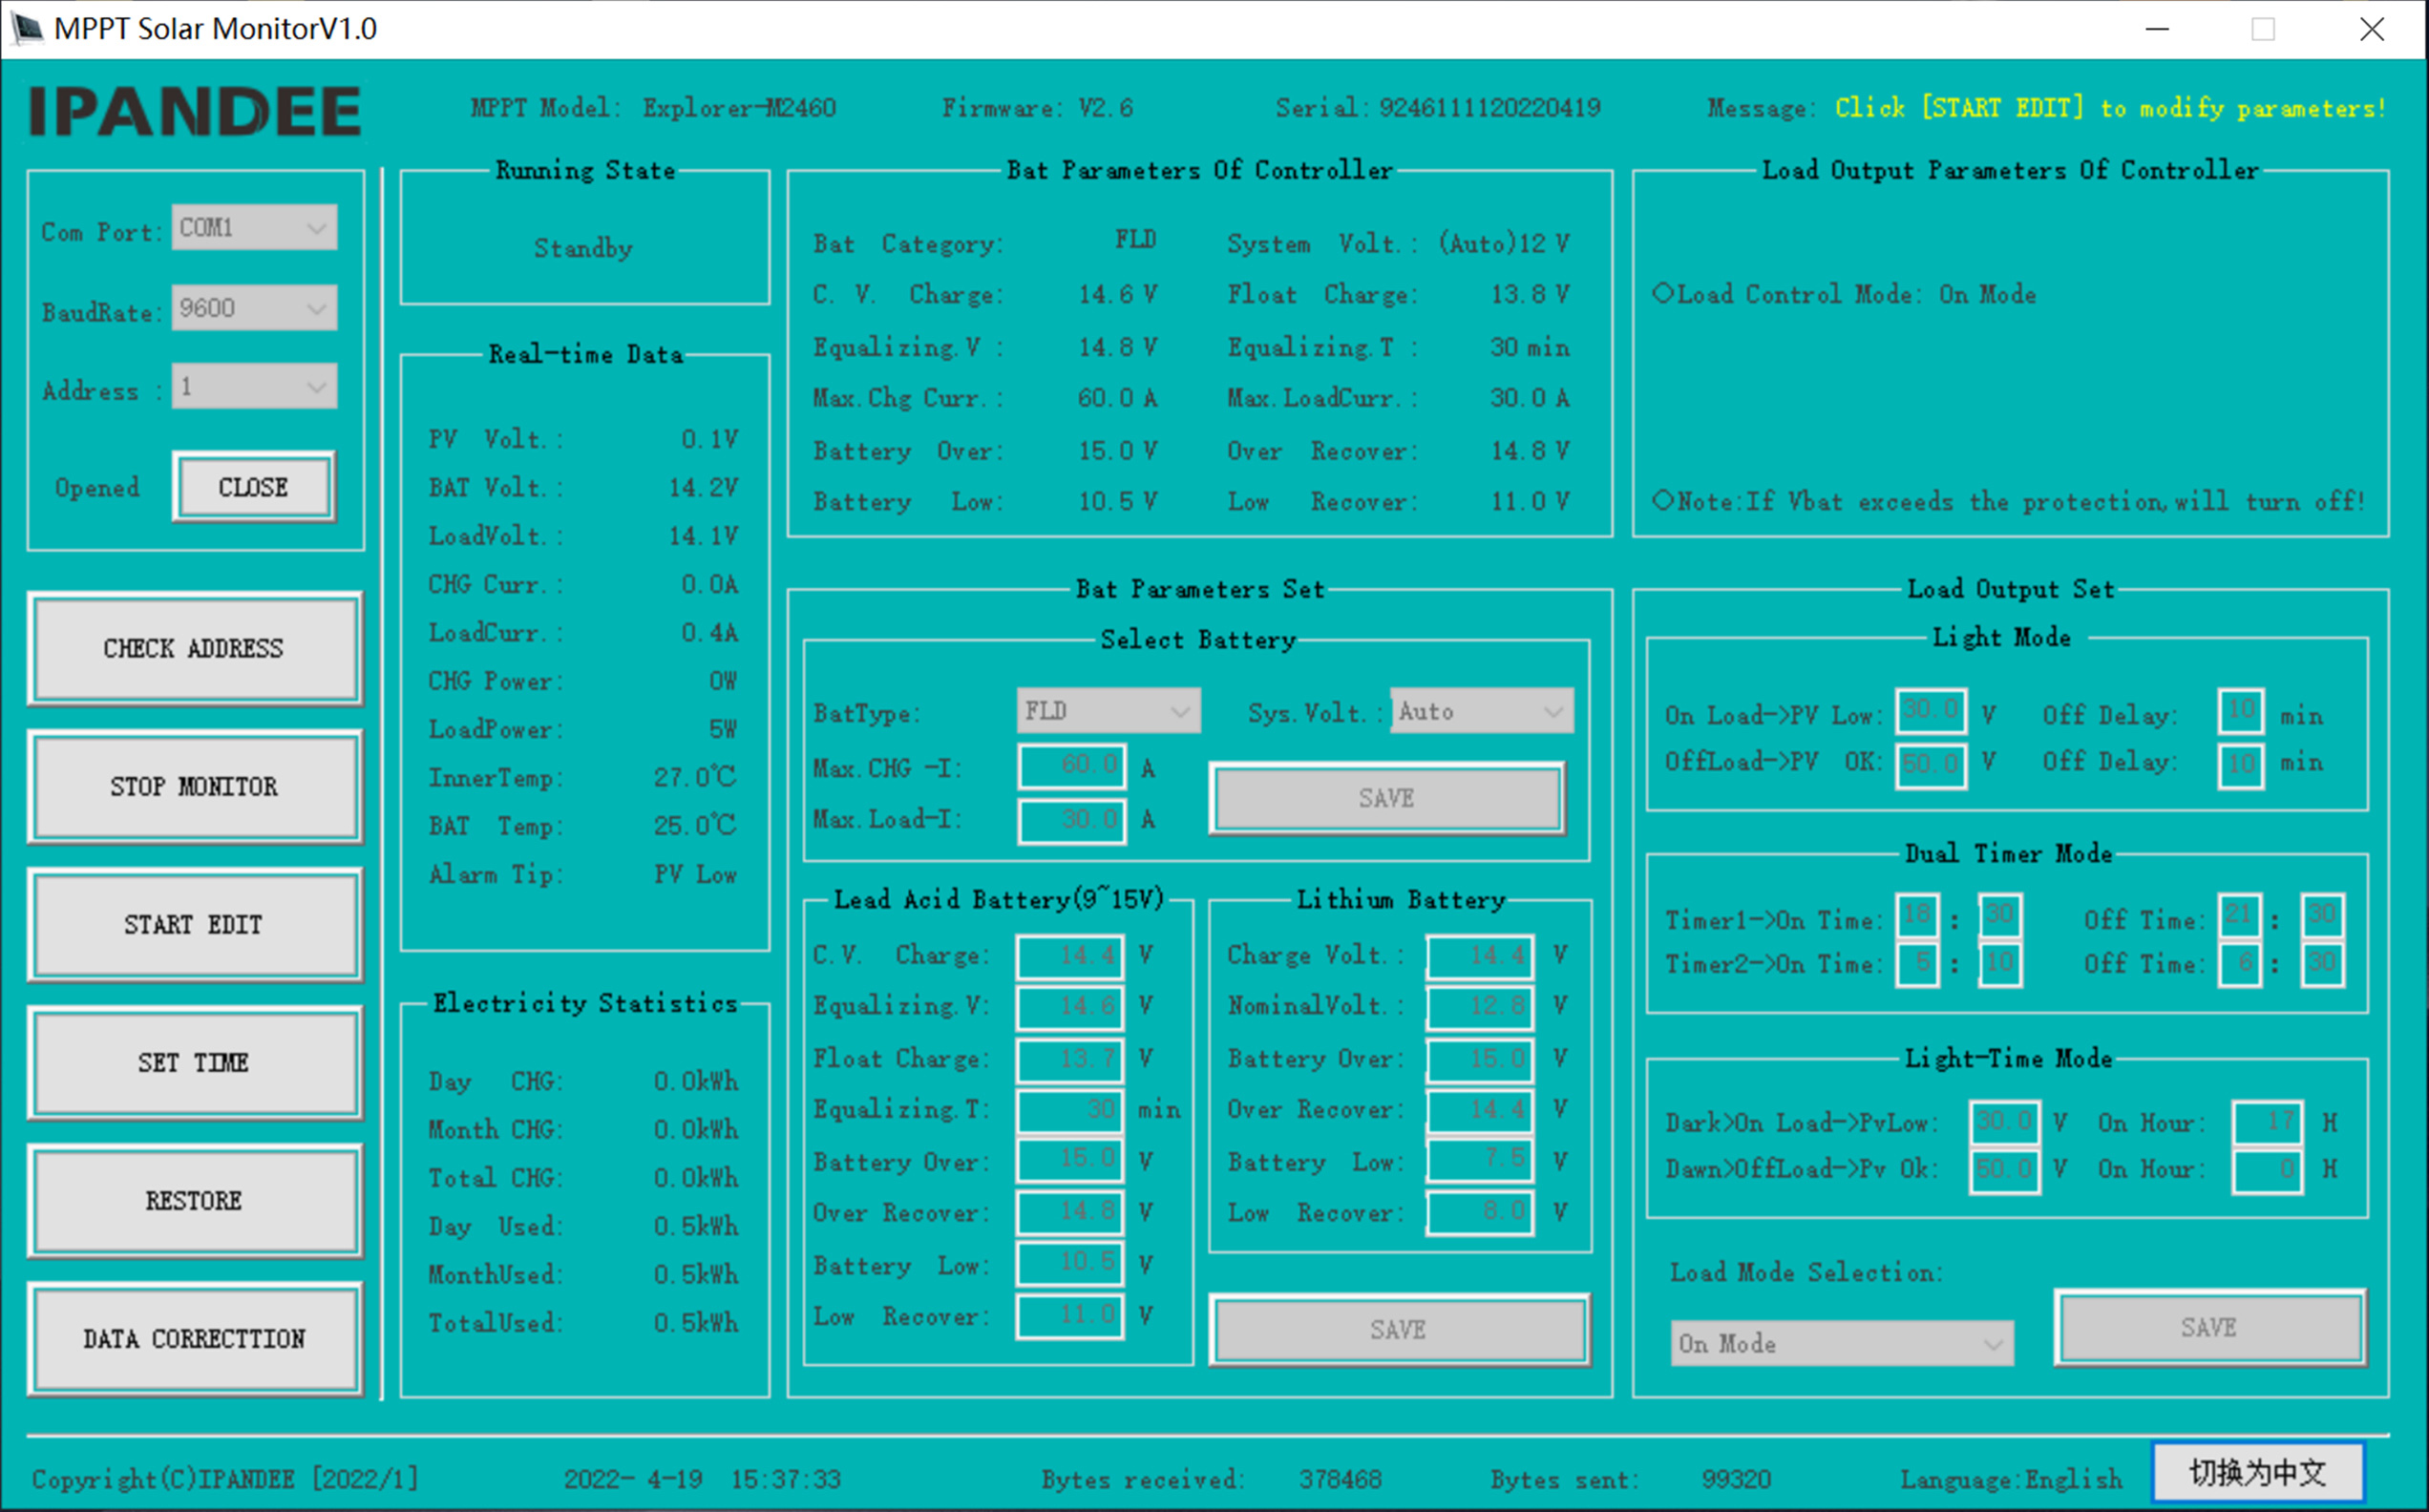Expand the BatType FLD dropdown
Screen dimensions: 2429x1512
point(1108,711)
